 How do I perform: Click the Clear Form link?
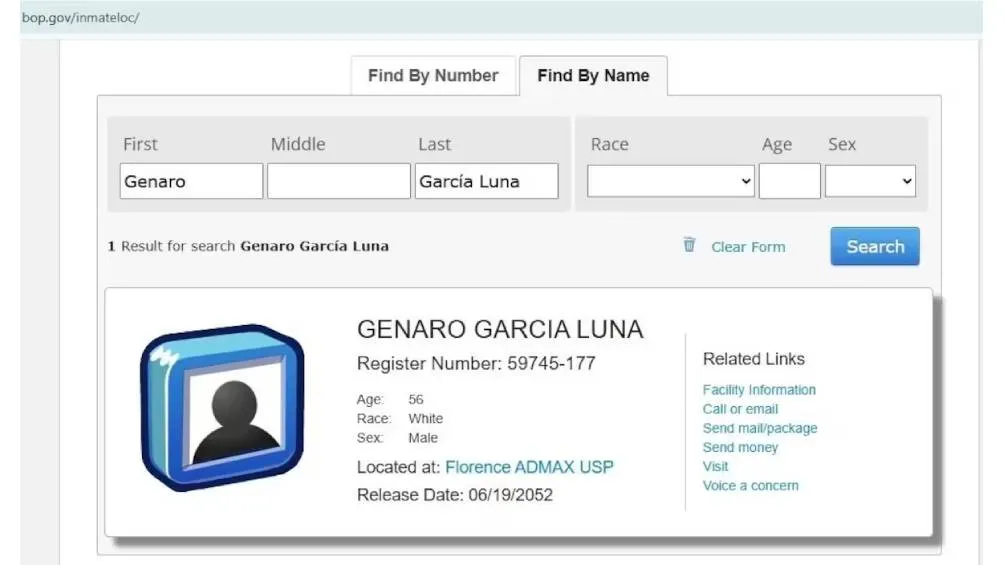pos(748,247)
